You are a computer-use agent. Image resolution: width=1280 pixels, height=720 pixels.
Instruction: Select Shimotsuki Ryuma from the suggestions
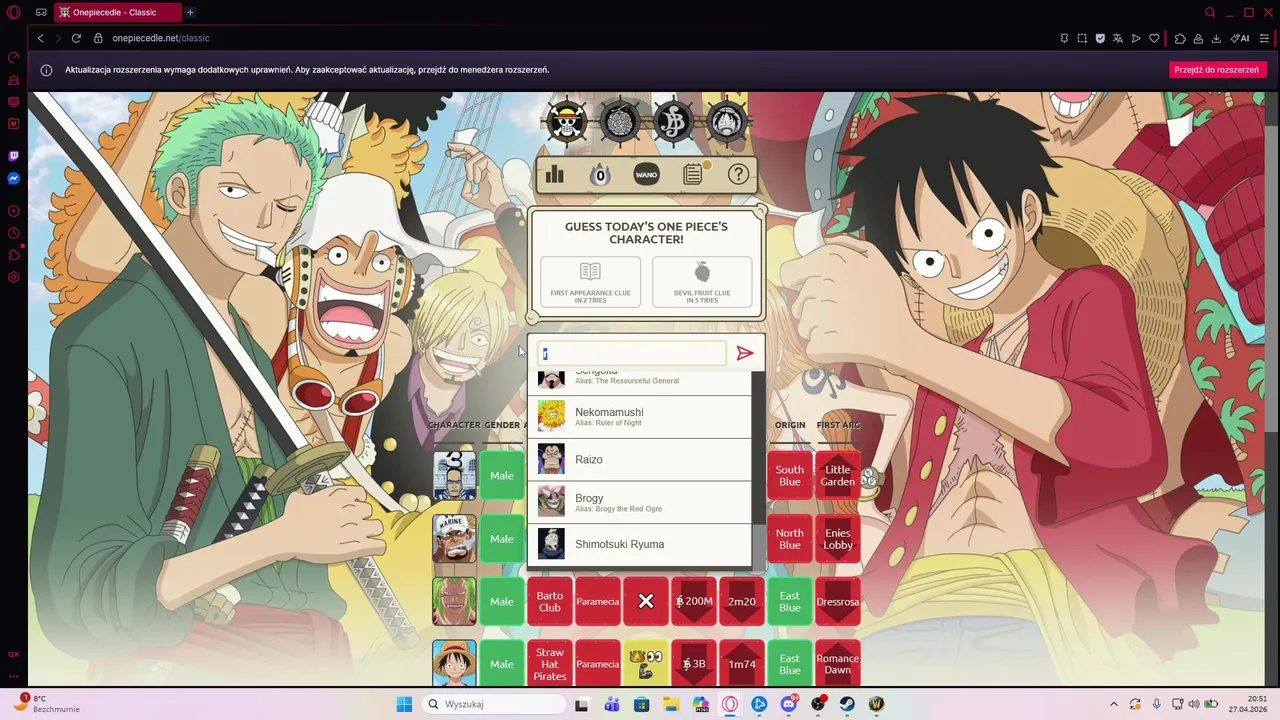pyautogui.click(x=640, y=544)
